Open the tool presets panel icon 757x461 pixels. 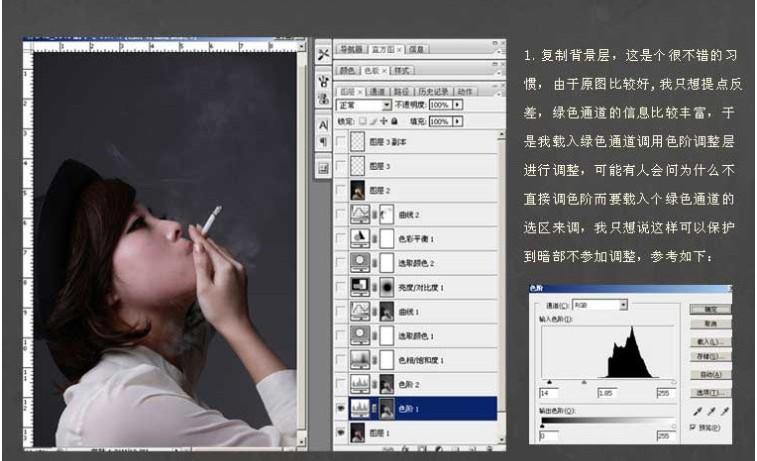click(x=323, y=55)
